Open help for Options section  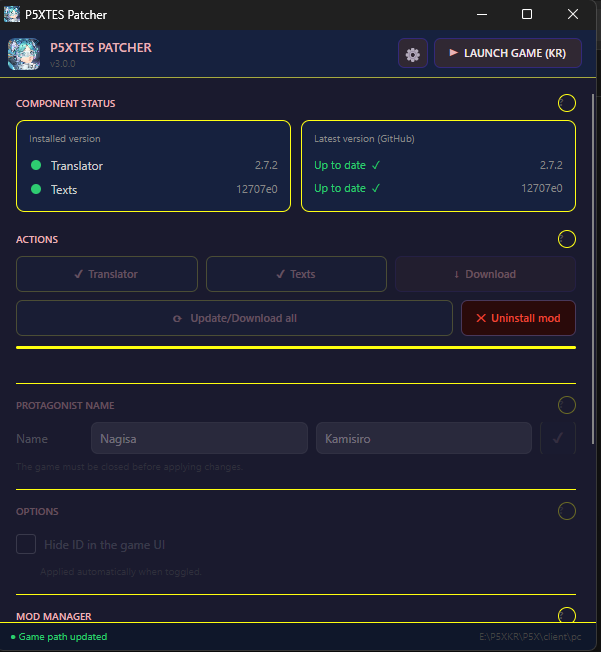[566, 511]
